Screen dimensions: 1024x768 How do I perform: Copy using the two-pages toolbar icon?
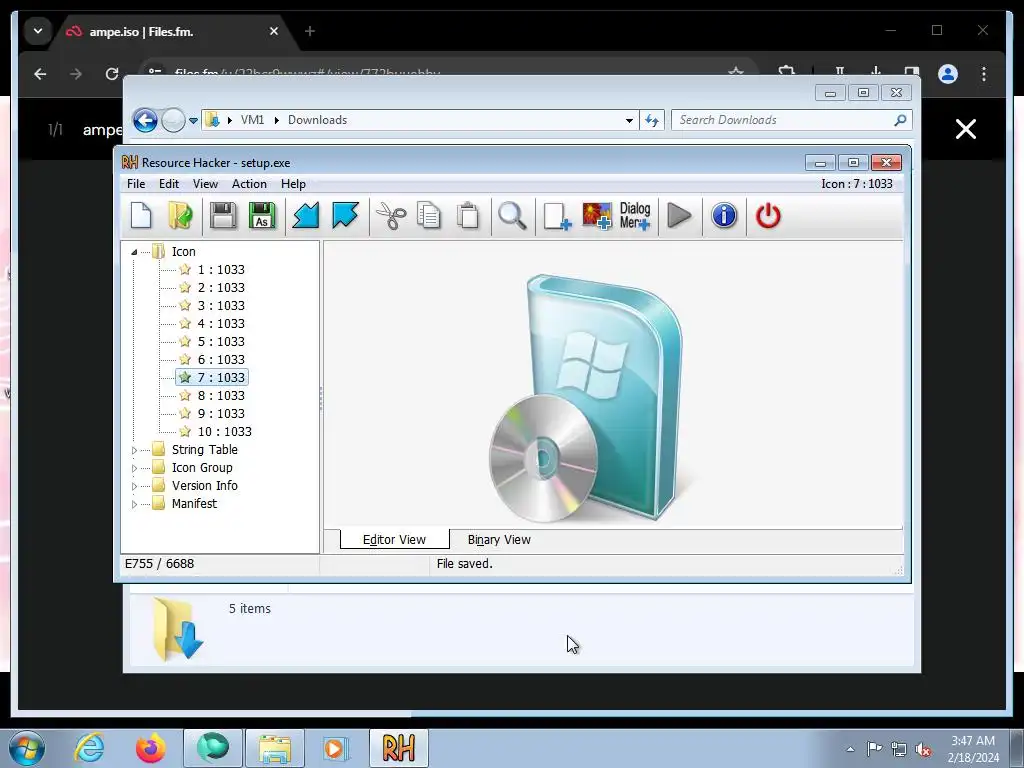pyautogui.click(x=429, y=216)
